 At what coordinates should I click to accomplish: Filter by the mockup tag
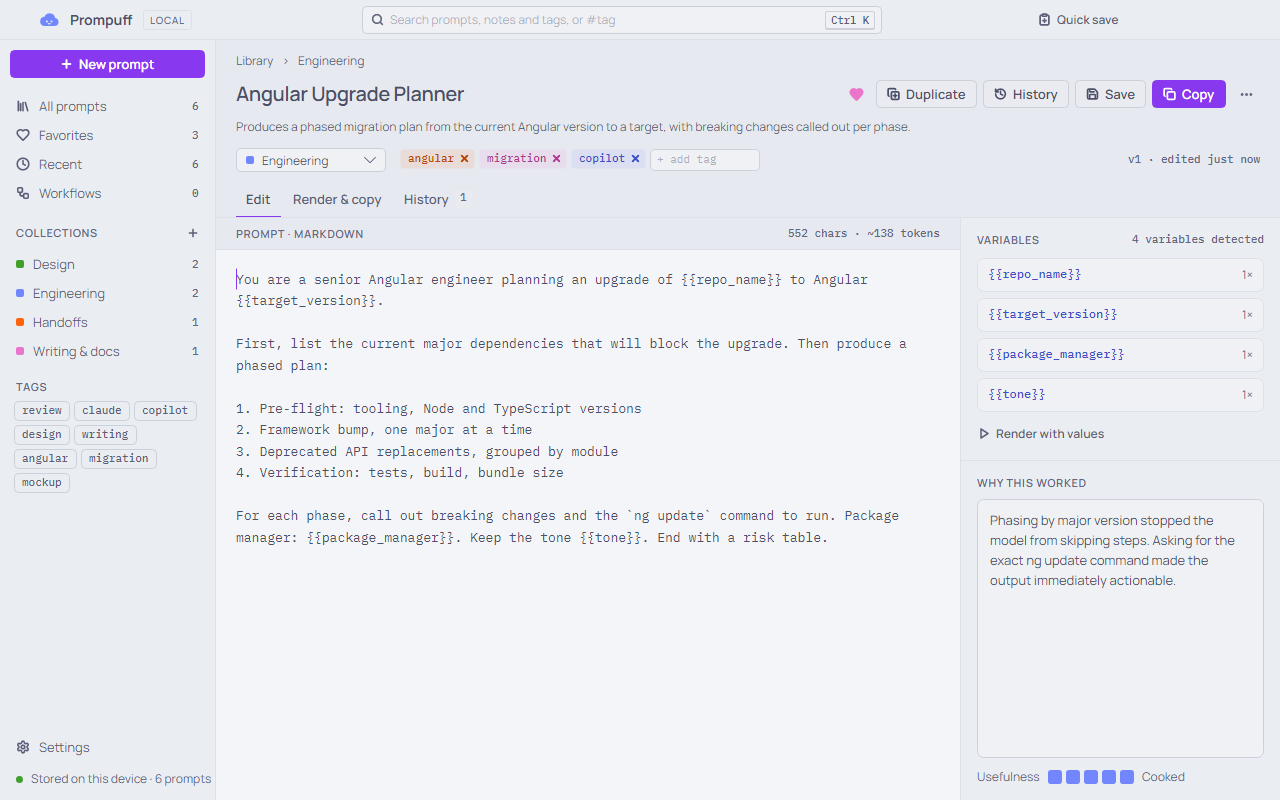point(42,482)
